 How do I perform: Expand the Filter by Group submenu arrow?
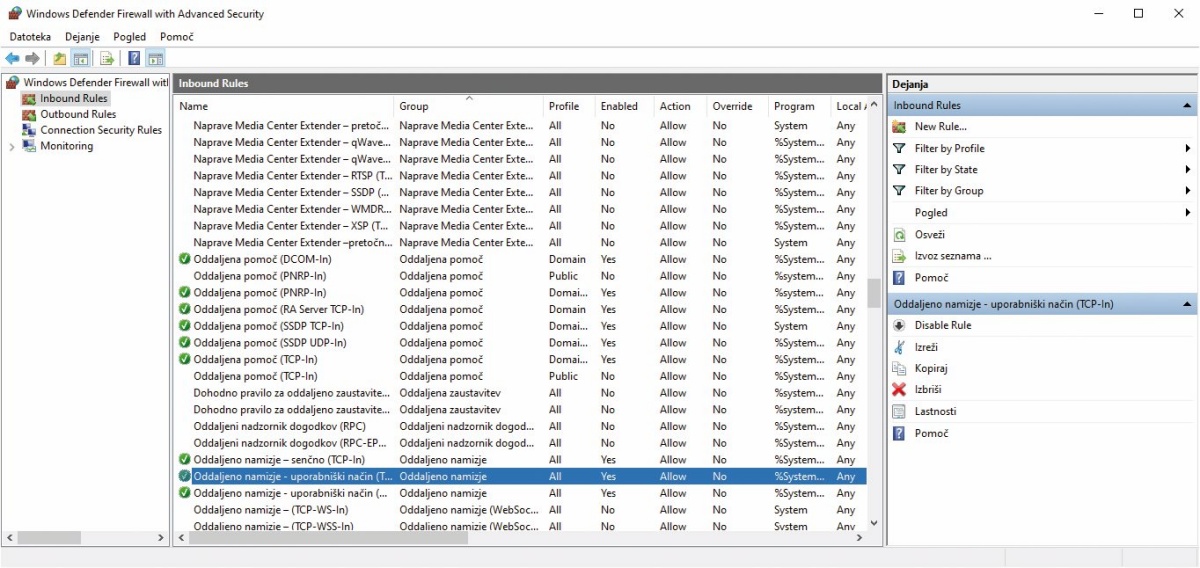tap(1188, 190)
